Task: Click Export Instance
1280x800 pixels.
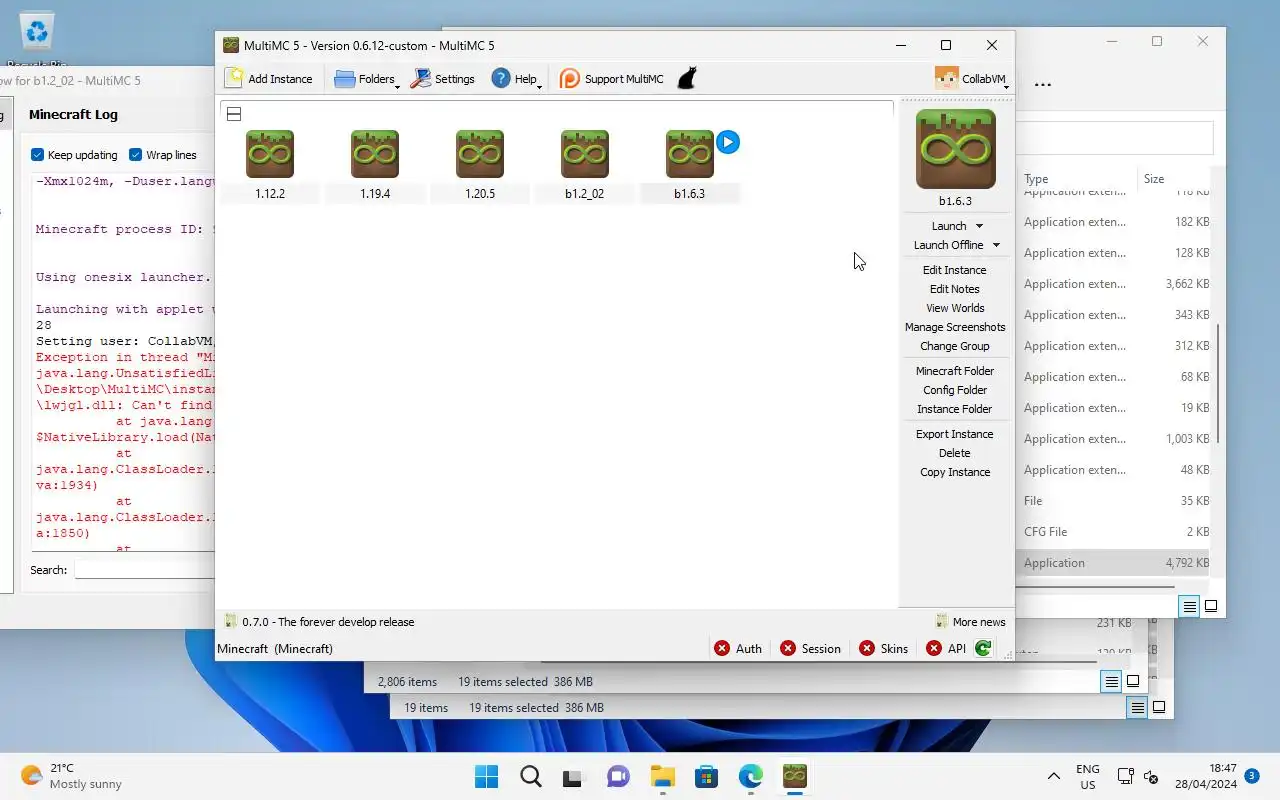Action: [x=955, y=434]
